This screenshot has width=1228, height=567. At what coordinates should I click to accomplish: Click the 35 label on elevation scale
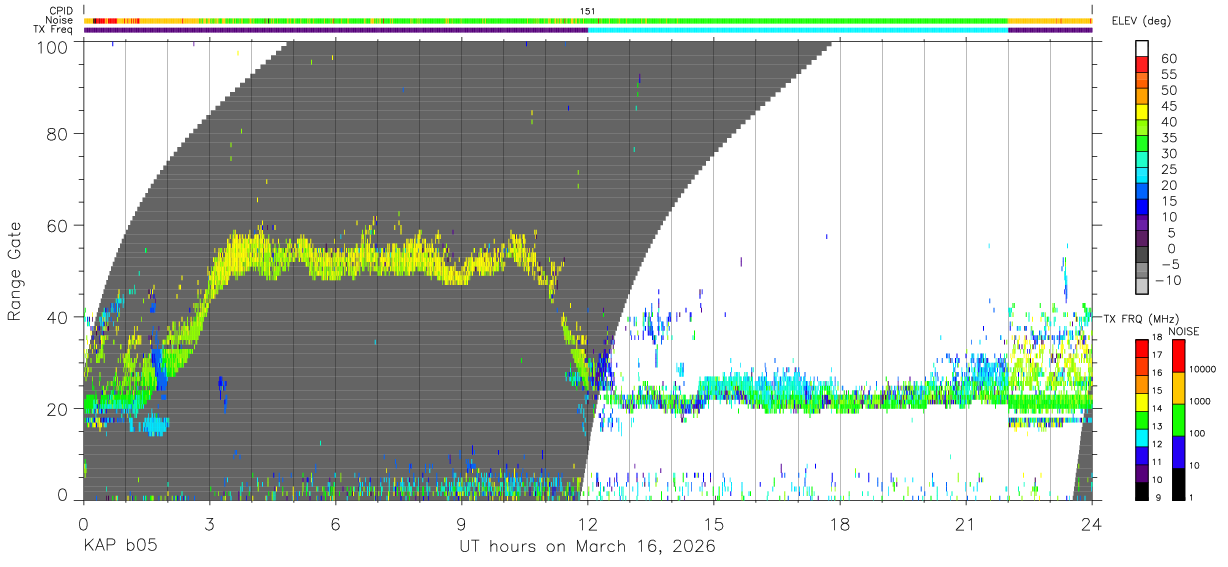1167,138
